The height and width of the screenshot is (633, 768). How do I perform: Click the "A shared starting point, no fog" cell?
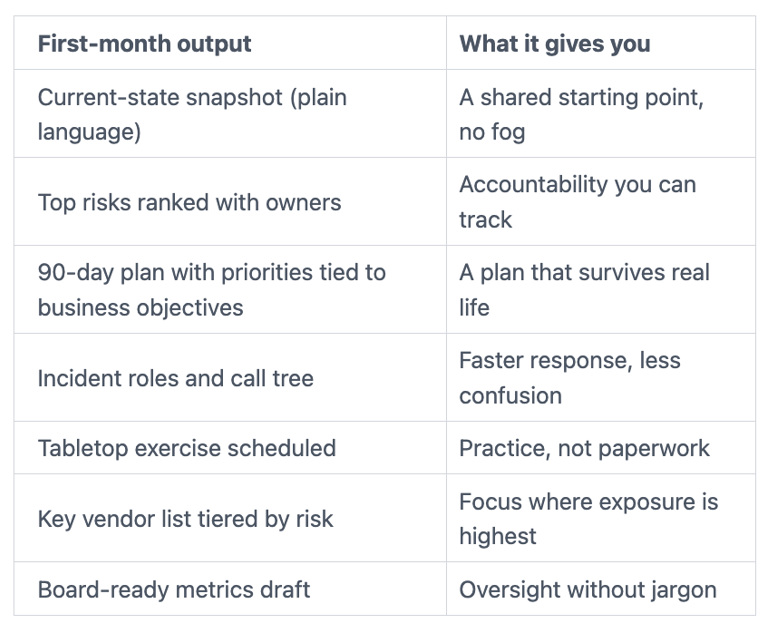pyautogui.click(x=581, y=114)
